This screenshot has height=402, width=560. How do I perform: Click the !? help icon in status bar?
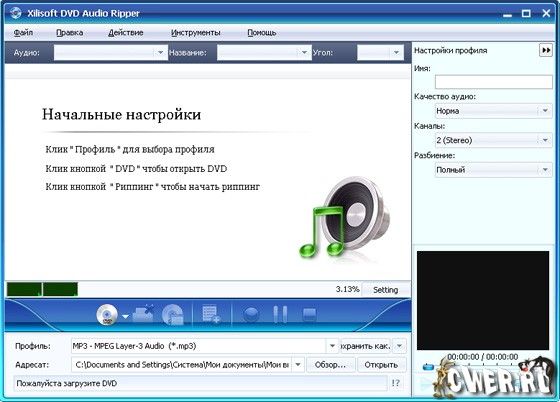pos(395,383)
